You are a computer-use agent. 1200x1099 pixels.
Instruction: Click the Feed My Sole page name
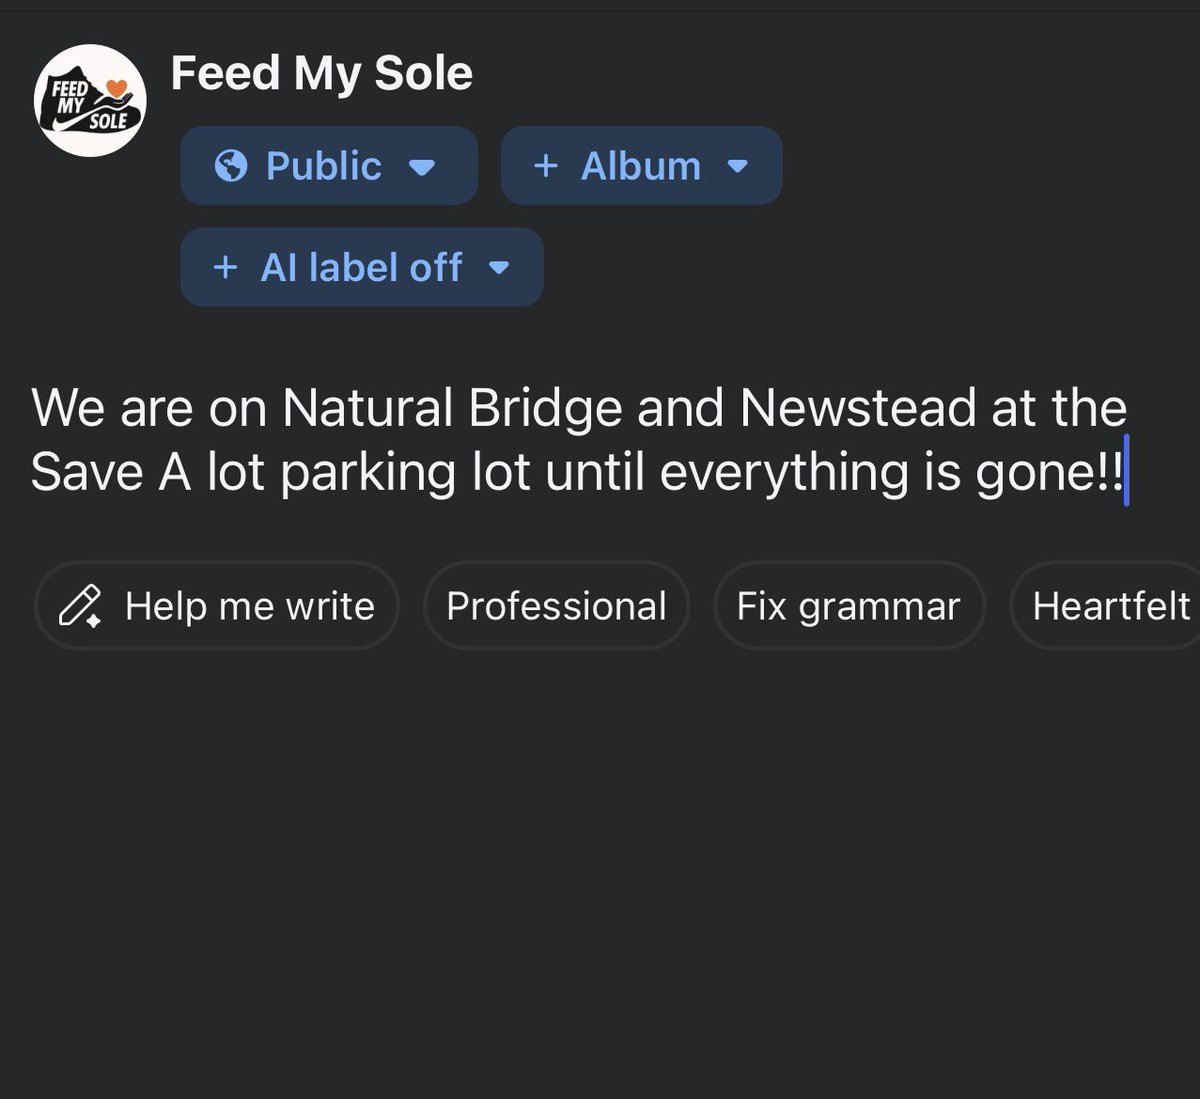[321, 73]
